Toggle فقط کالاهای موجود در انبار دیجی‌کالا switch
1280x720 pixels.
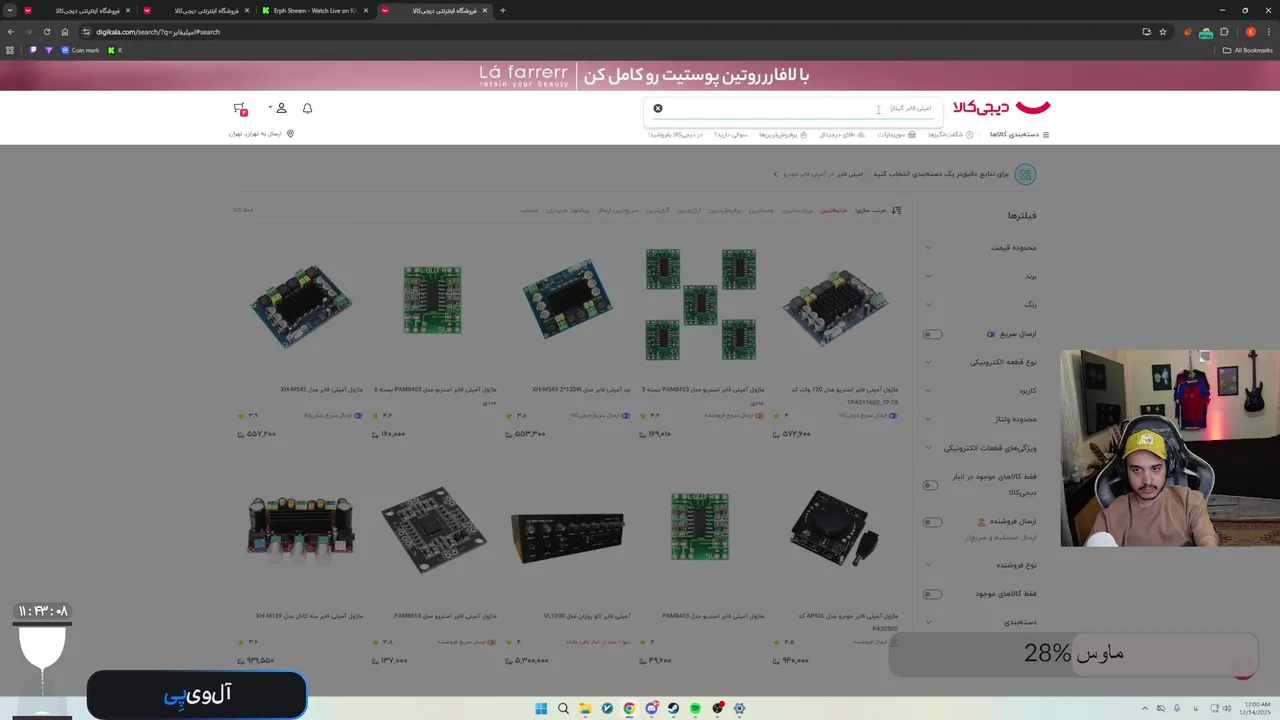pos(931,485)
